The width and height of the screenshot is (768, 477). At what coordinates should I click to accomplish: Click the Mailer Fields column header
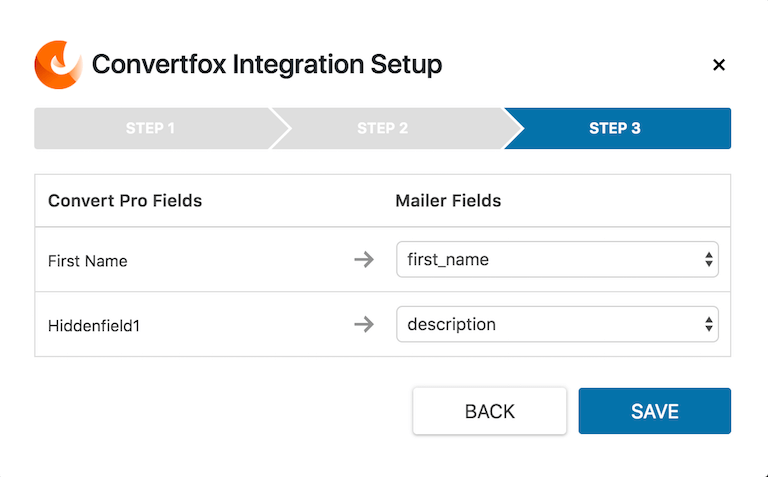click(448, 201)
